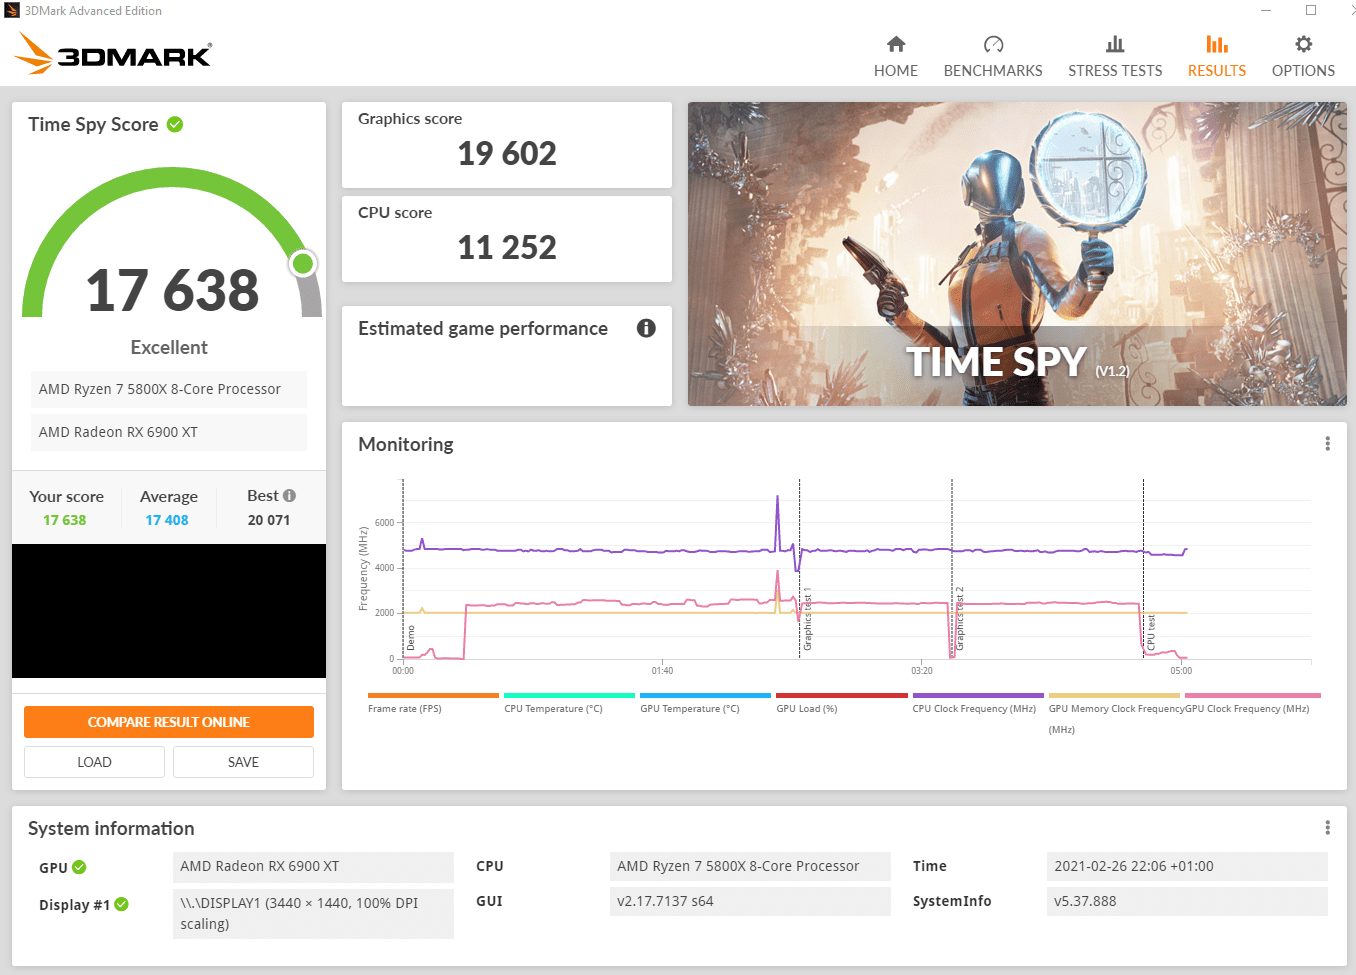Click the LOAD button
Viewport: 1356px width, 975px height.
click(94, 762)
